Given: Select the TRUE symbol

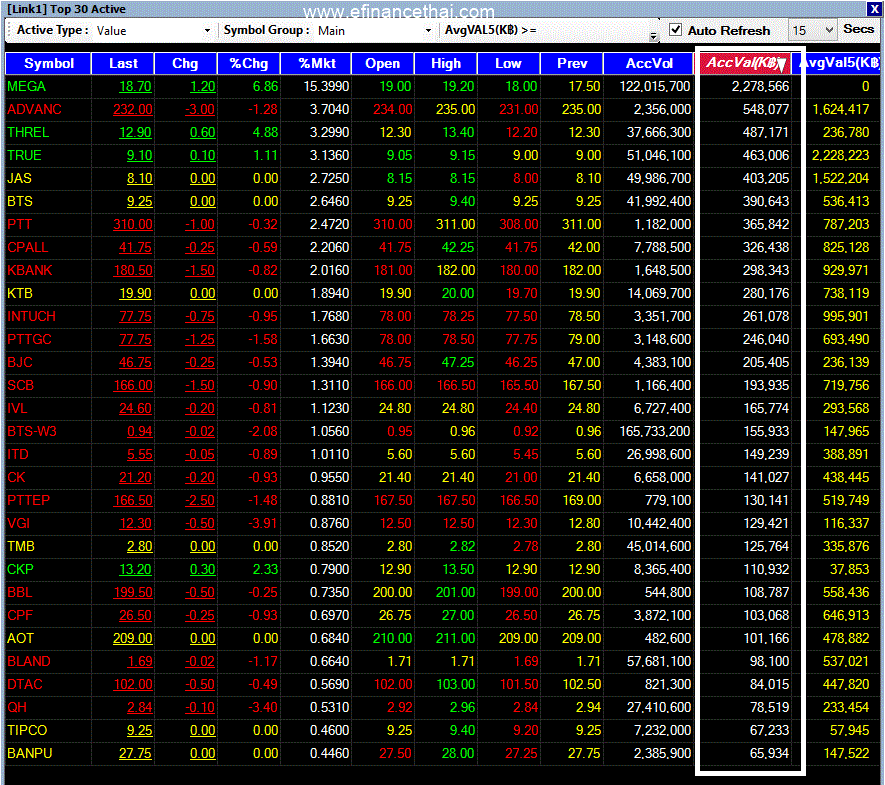Looking at the screenshot, I should 24,156.
